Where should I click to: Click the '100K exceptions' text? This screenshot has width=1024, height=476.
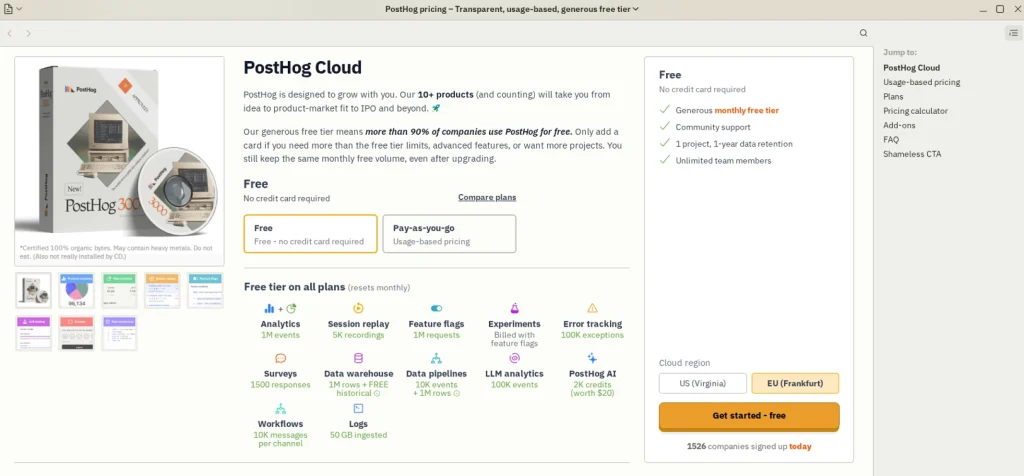point(592,335)
